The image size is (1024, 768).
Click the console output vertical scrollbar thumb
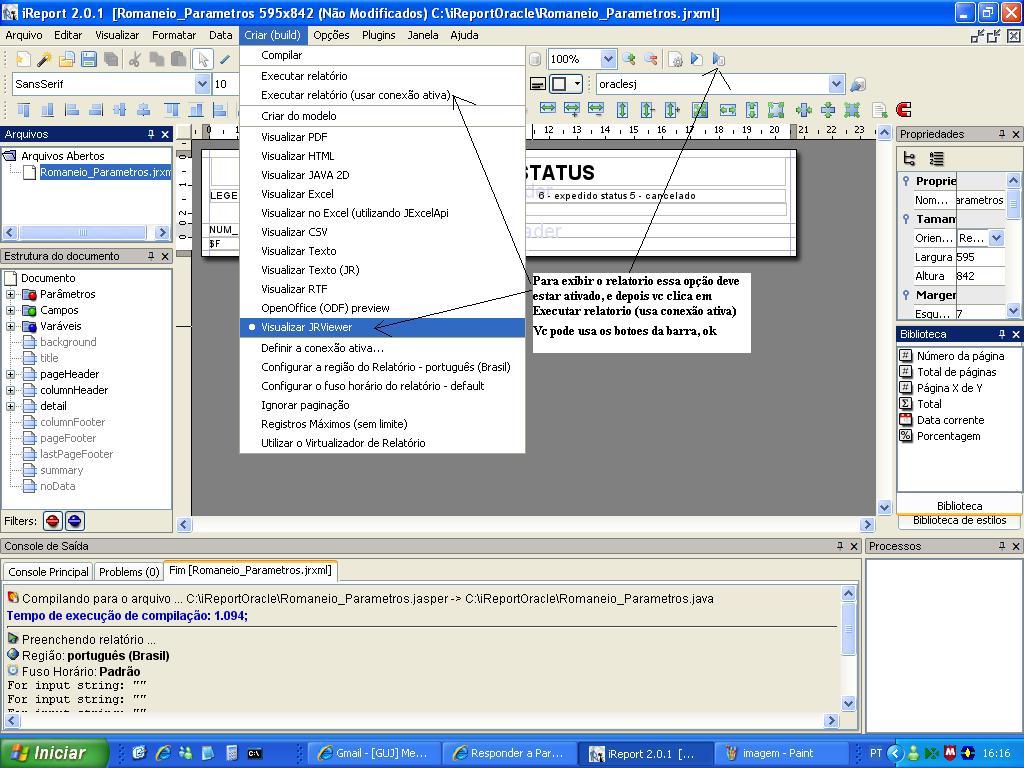848,630
